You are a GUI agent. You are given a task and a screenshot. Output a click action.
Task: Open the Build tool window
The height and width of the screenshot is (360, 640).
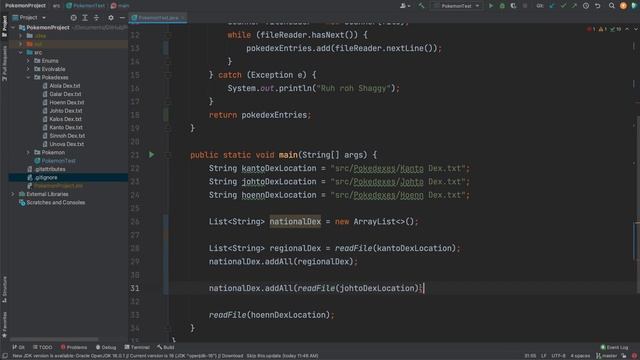(165, 347)
